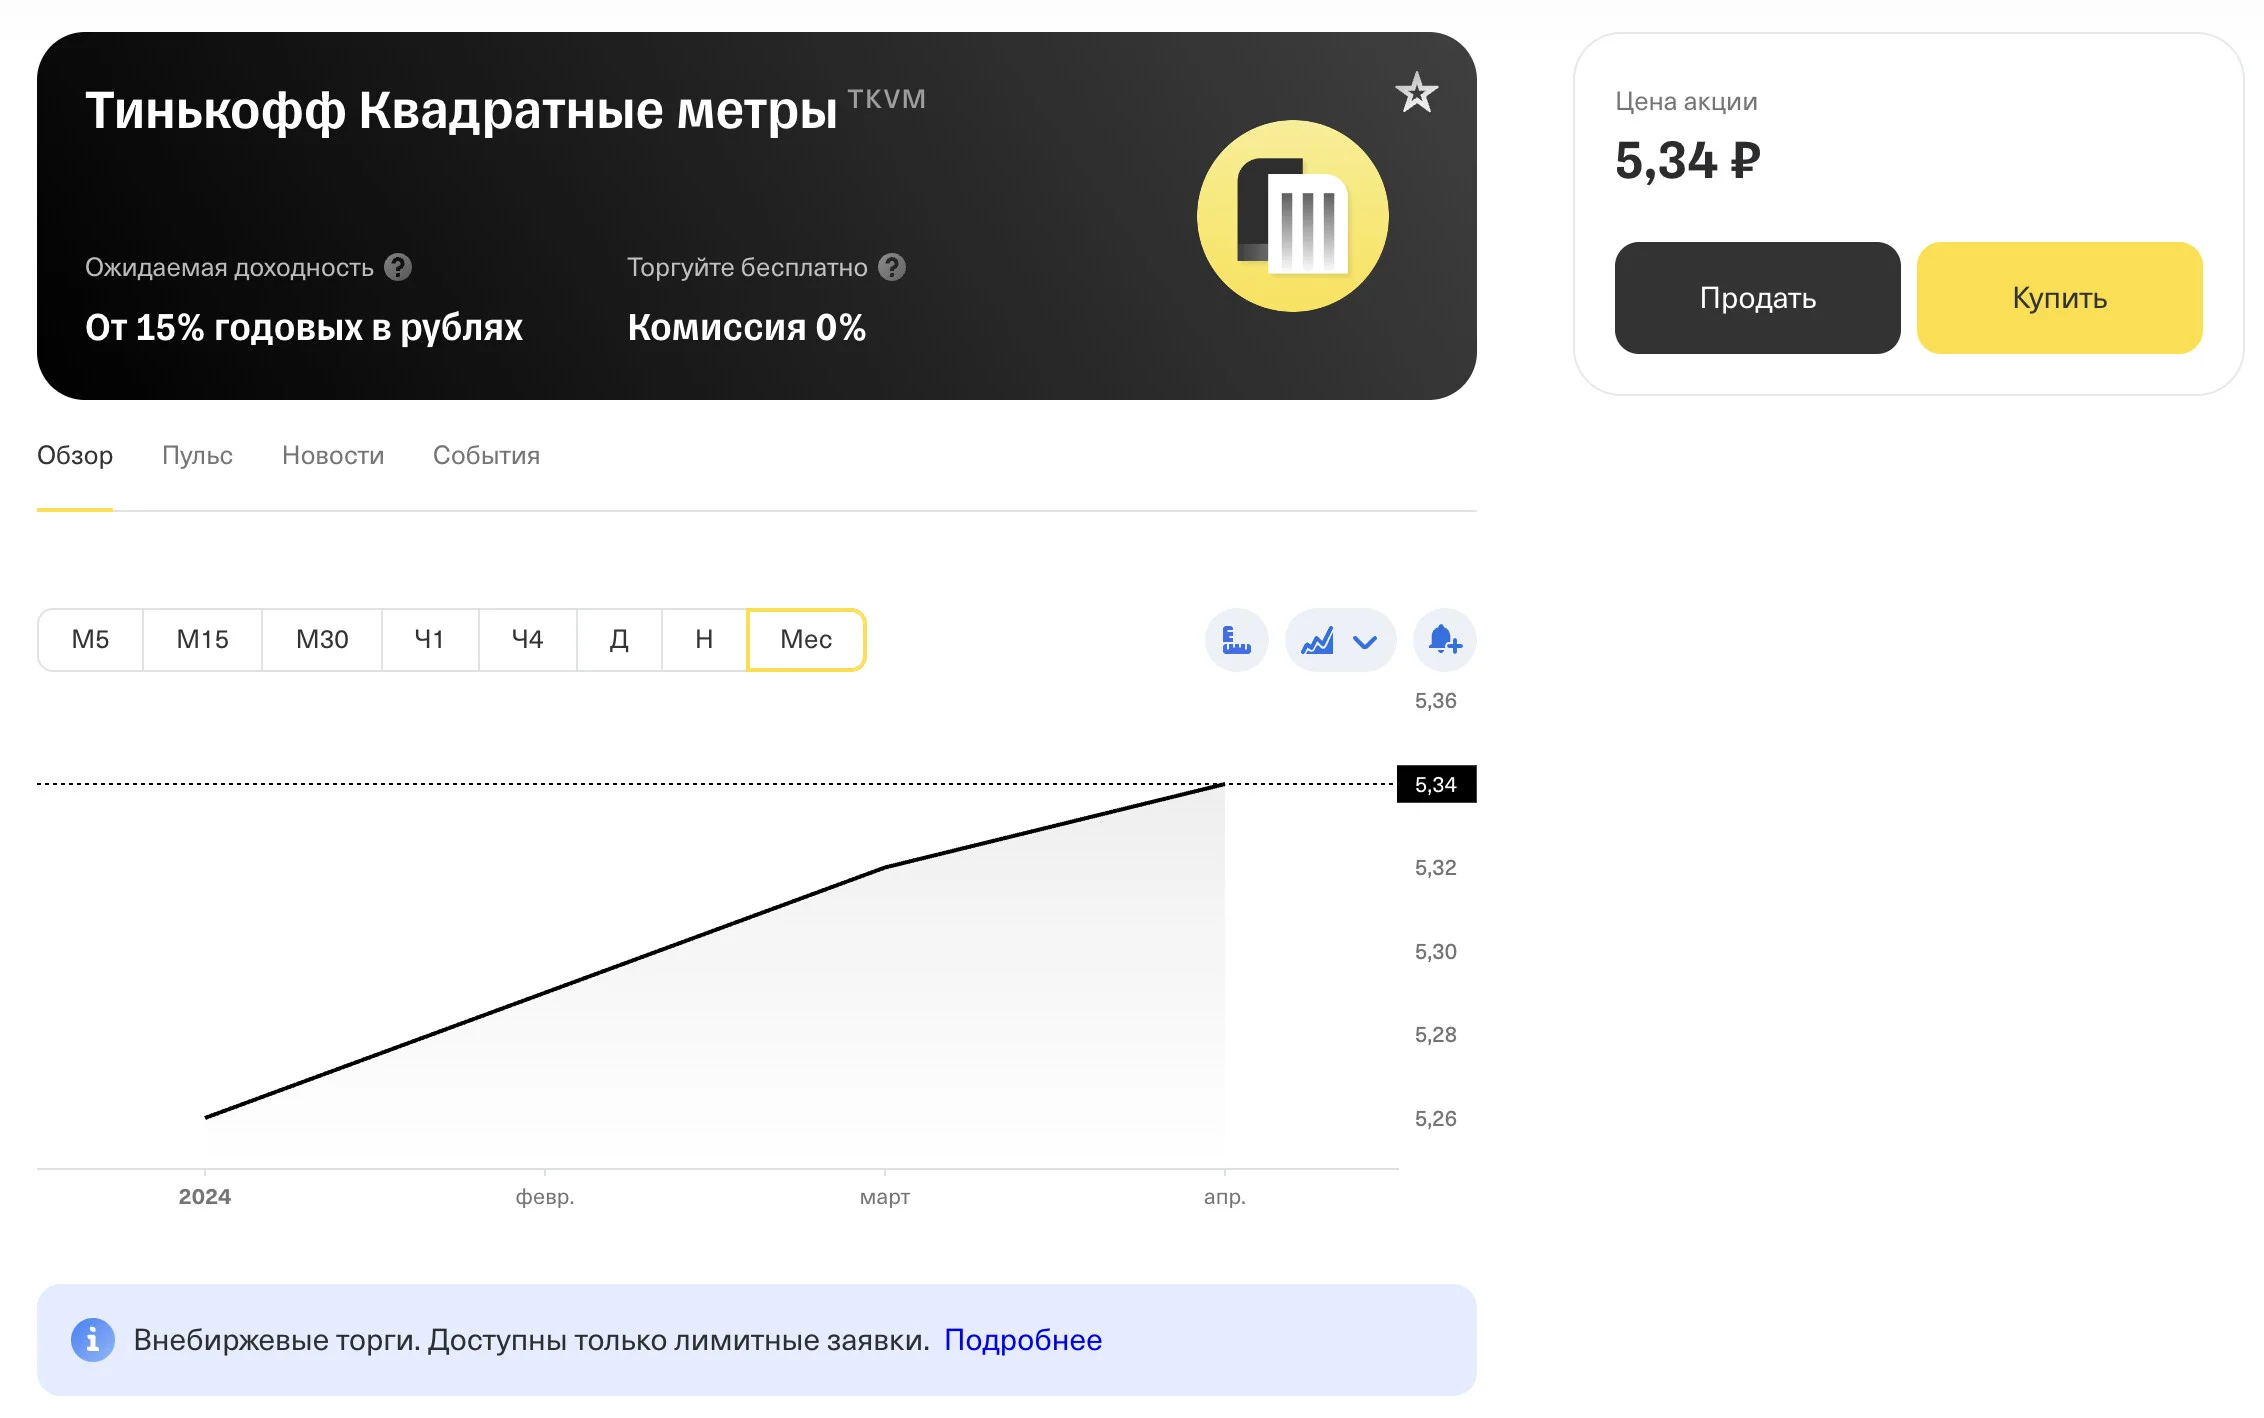Screen dimensions: 2264x1418
Task: Create a price alert with bell icon
Action: (1445, 640)
